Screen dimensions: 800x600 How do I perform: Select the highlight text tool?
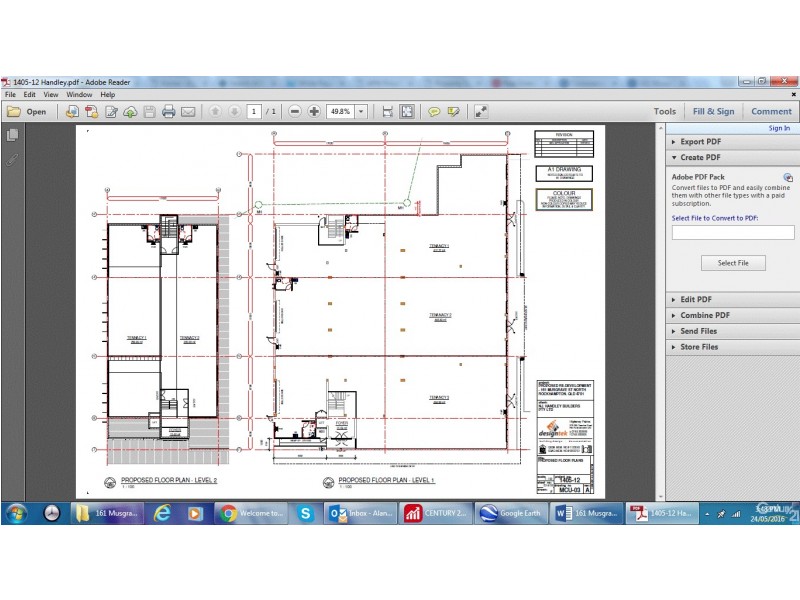[x=454, y=112]
